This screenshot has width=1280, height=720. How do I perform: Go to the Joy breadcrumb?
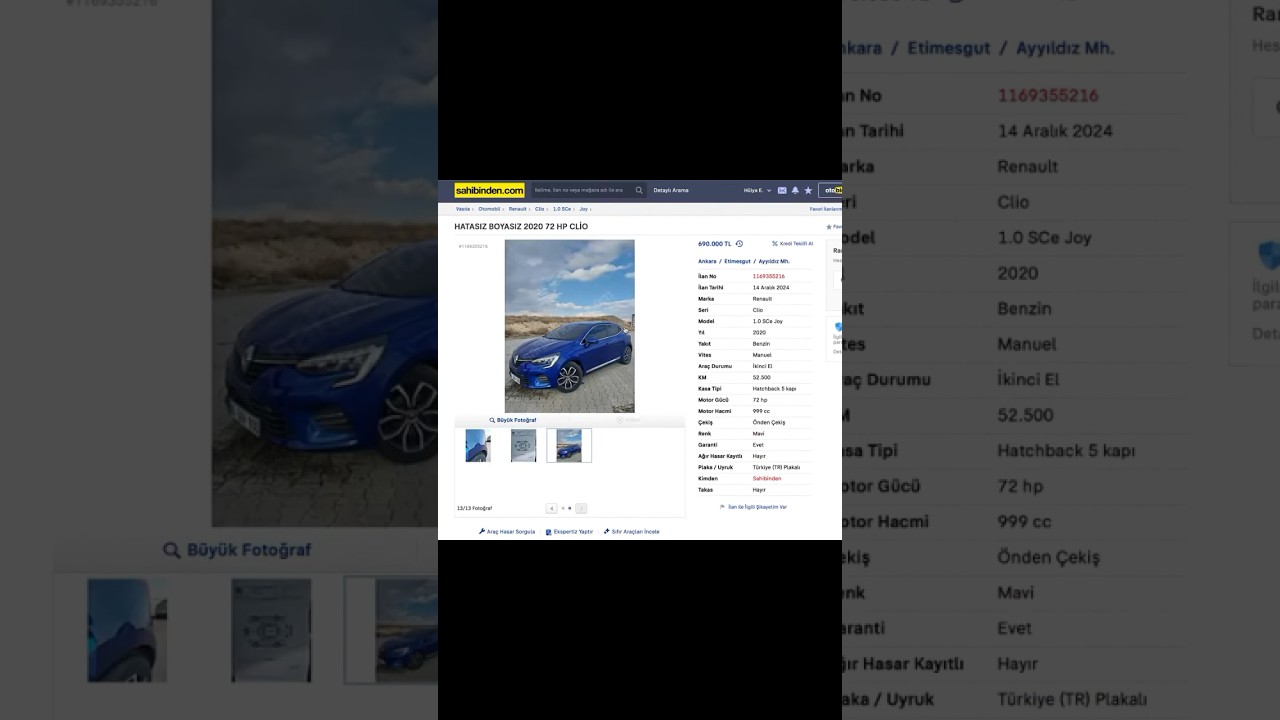pyautogui.click(x=583, y=209)
